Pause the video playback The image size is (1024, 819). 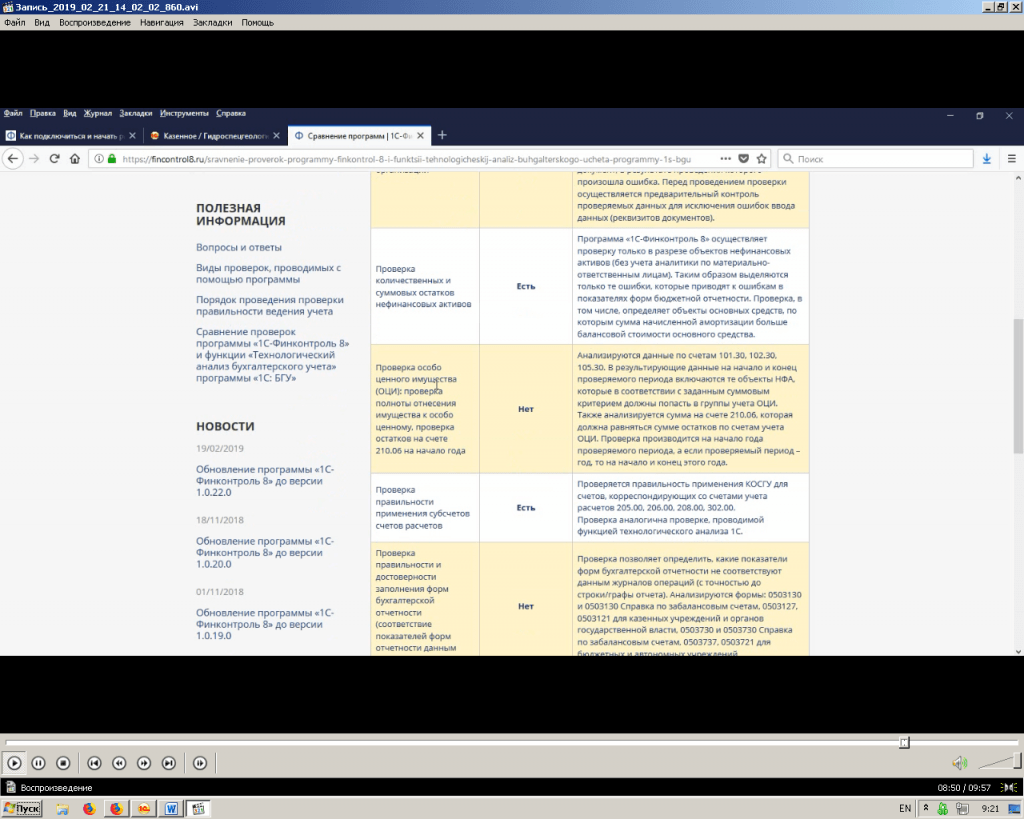[x=39, y=763]
